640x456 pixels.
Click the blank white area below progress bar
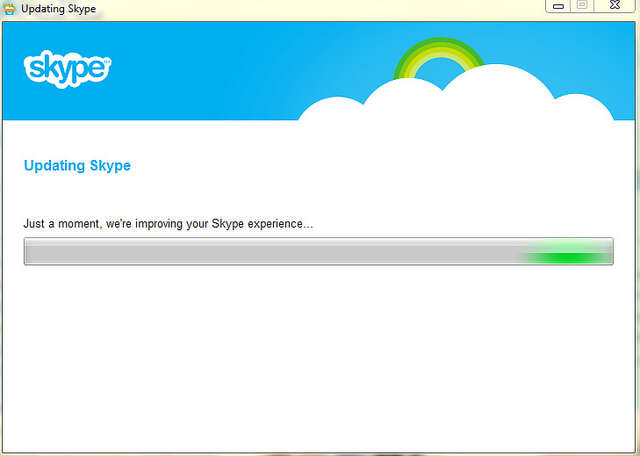tap(320, 360)
